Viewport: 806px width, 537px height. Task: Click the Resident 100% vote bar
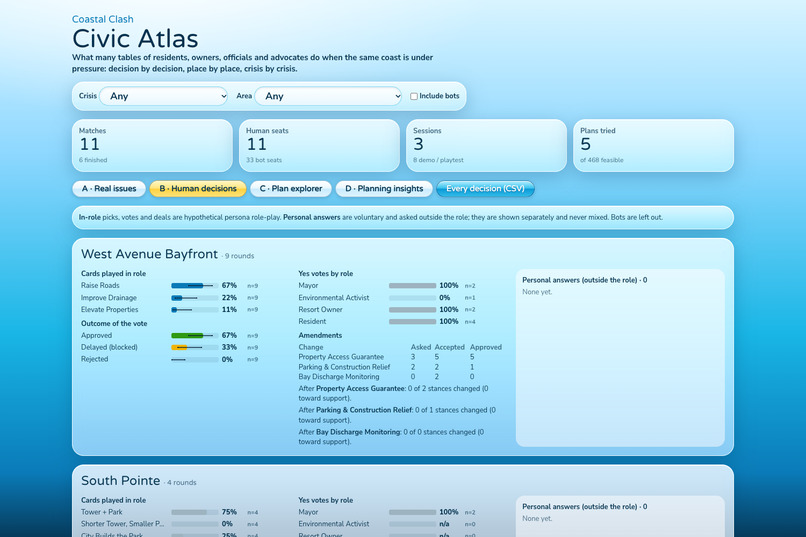pos(412,322)
